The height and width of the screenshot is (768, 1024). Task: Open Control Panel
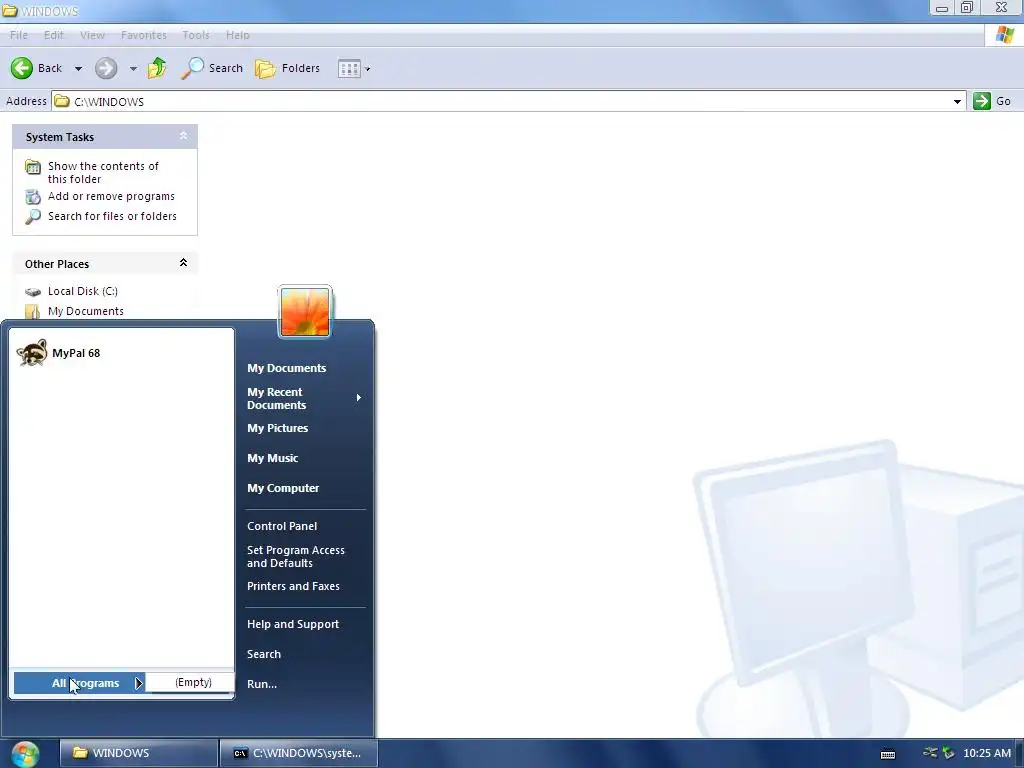click(282, 526)
